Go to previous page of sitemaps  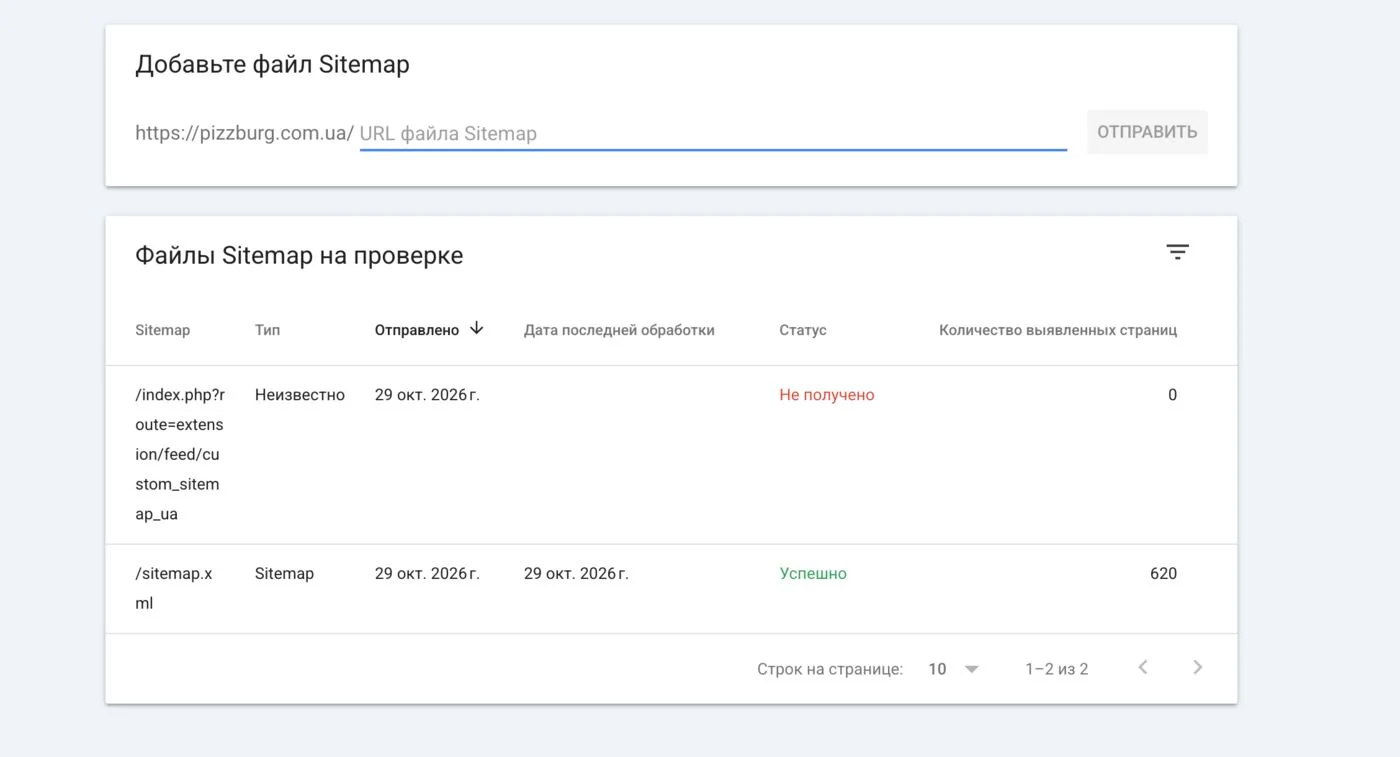tap(1142, 668)
